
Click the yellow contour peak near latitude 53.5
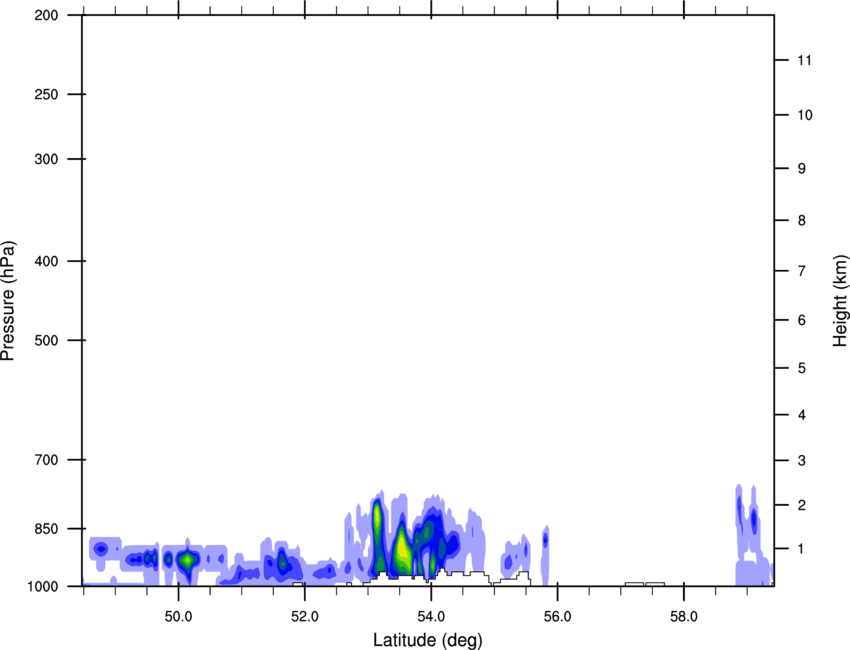tap(402, 549)
